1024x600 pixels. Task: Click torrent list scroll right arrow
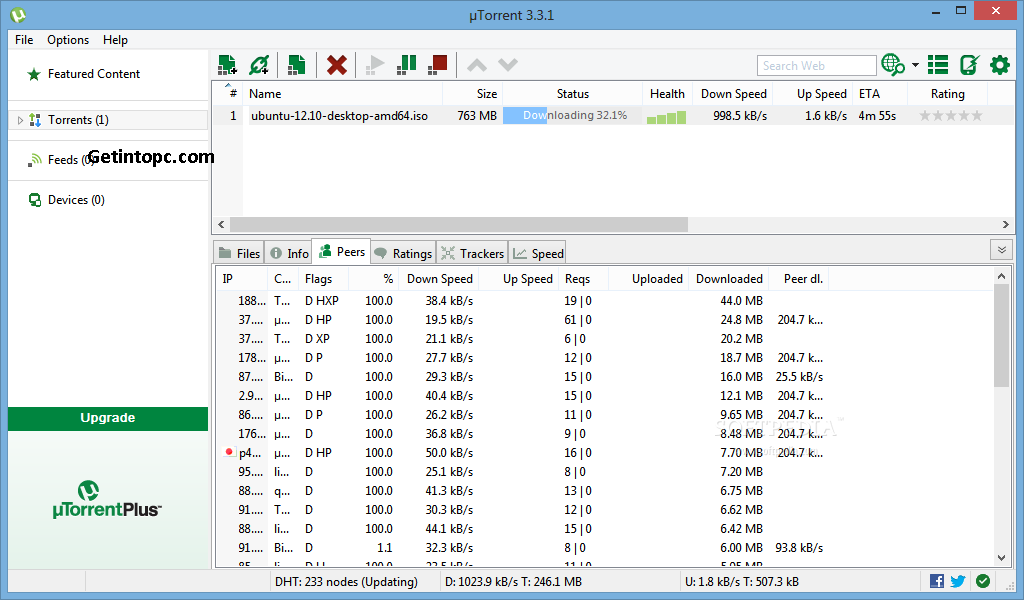click(1006, 225)
